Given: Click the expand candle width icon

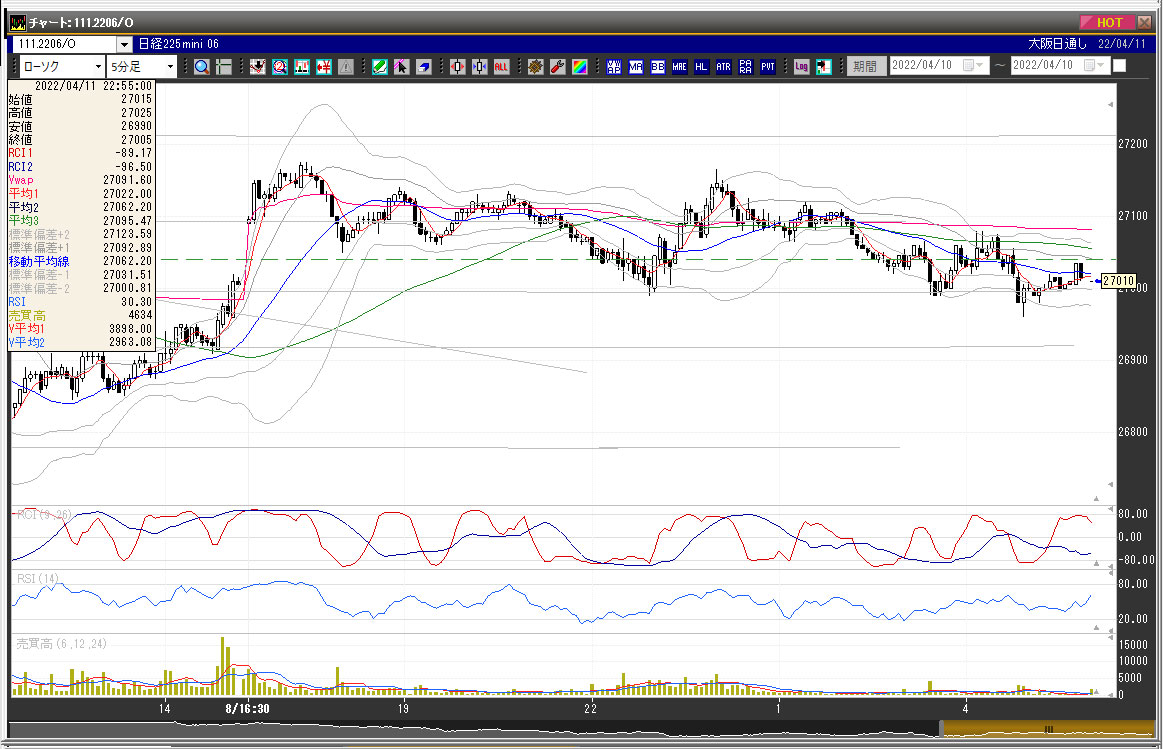Looking at the screenshot, I should (480, 67).
